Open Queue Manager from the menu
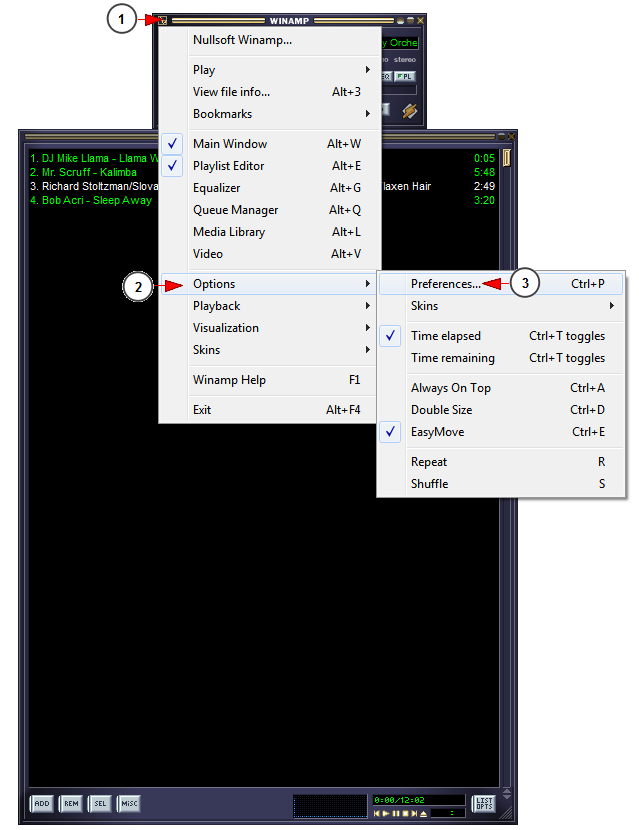The image size is (639, 830). [x=269, y=210]
